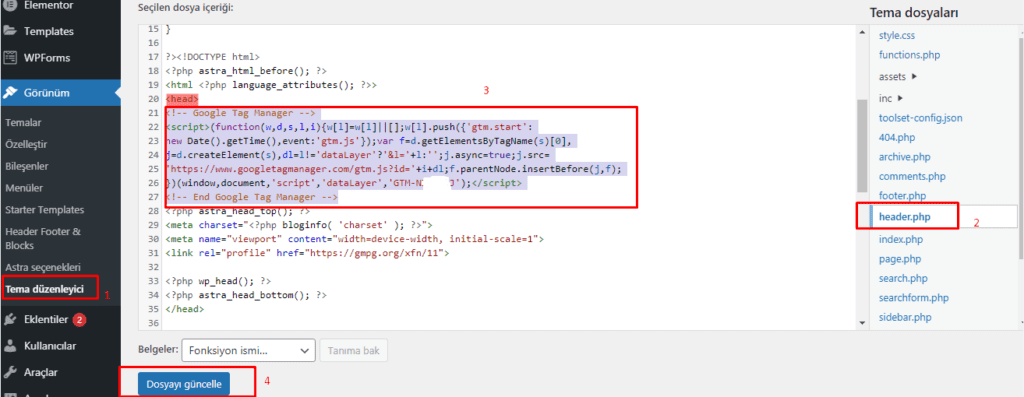Expand the assets folder
The width and height of the screenshot is (1024, 397).
pyautogui.click(x=897, y=76)
